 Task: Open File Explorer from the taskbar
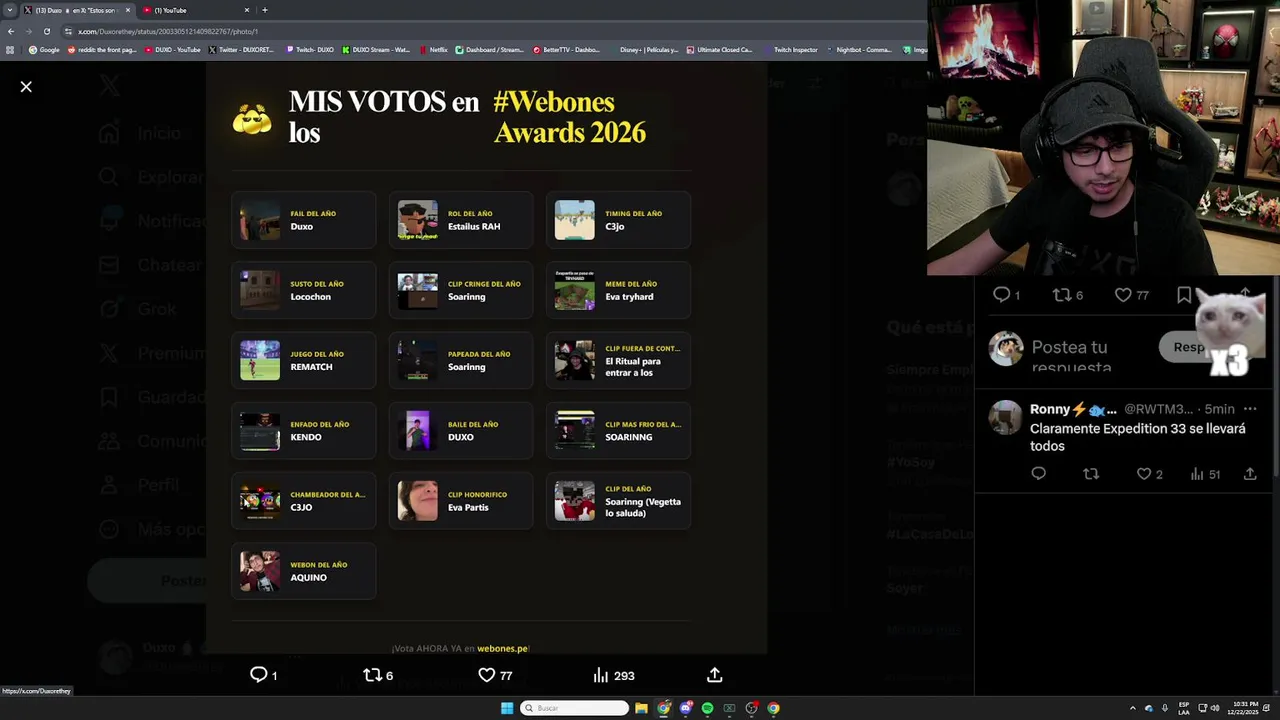point(641,708)
